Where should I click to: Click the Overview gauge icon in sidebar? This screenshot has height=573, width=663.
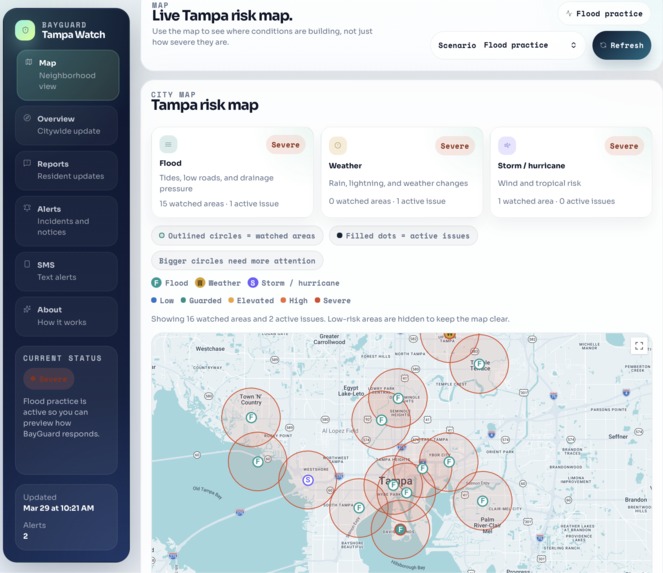[x=27, y=118]
